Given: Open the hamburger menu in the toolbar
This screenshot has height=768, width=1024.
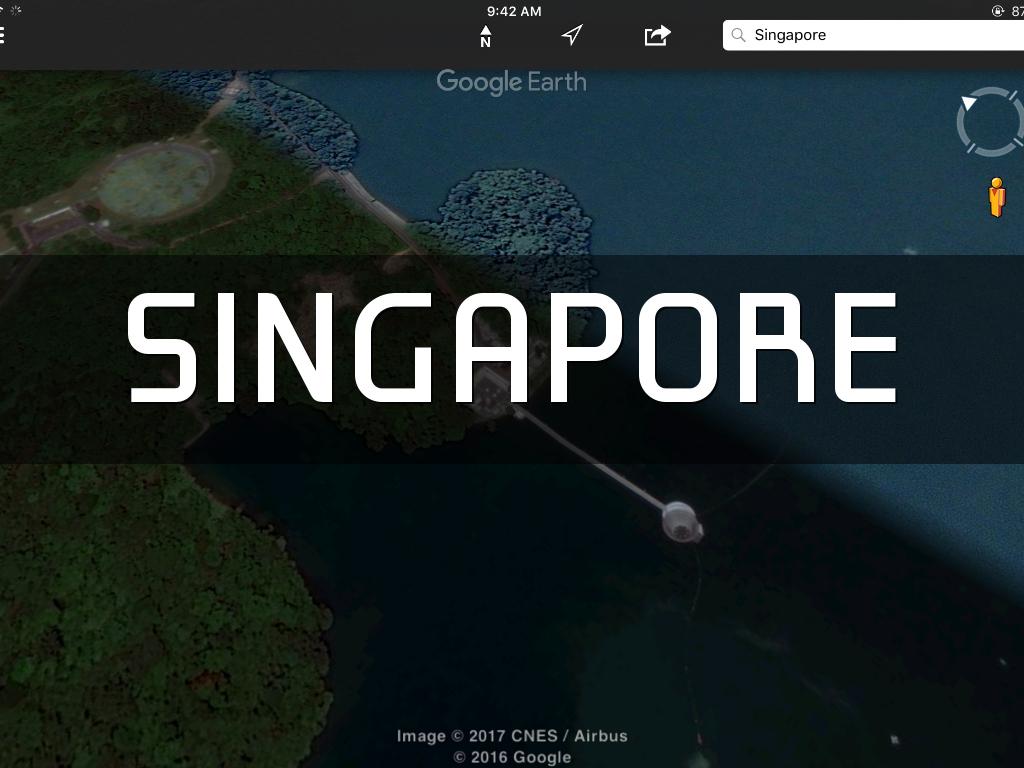Looking at the screenshot, I should (x=4, y=35).
